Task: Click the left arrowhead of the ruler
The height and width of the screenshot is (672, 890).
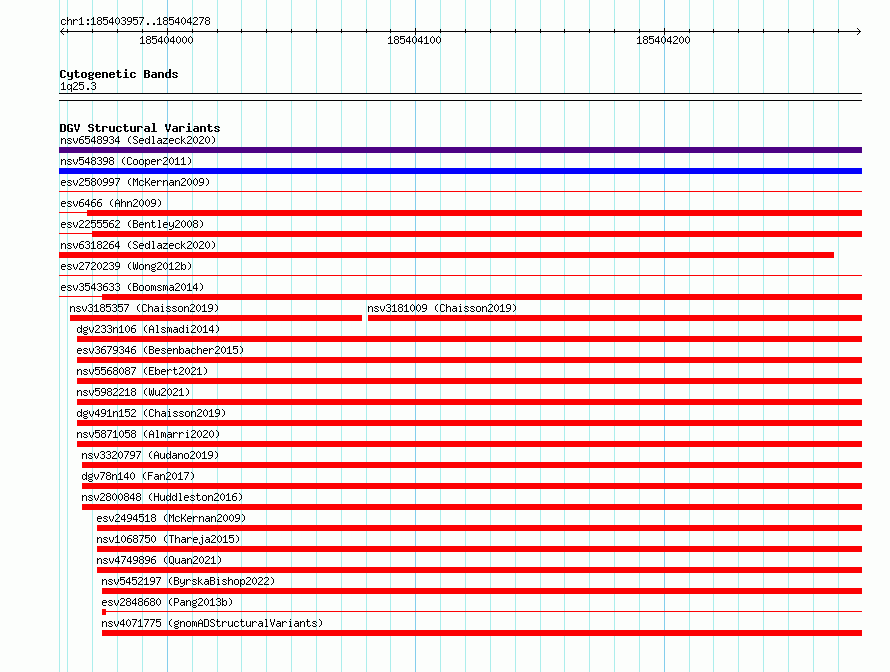Action: point(62,32)
